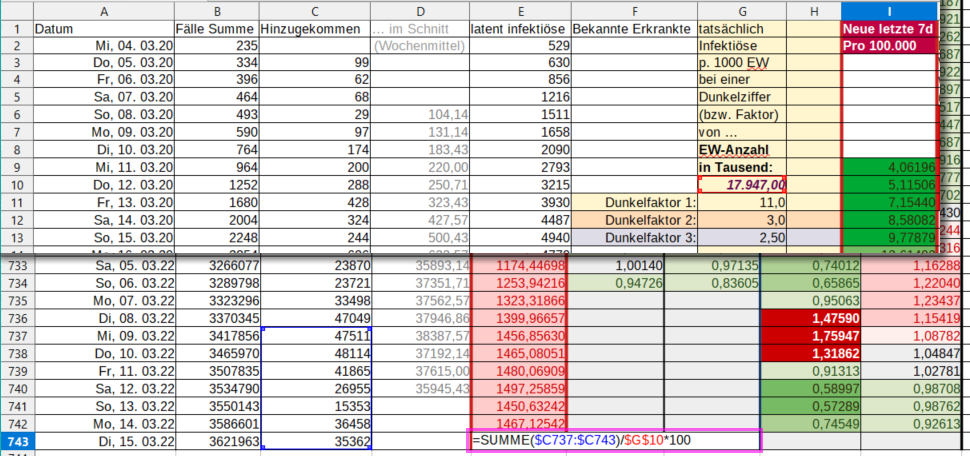Click the '(Wochenmittel)' cell
Screen dimensions: 970x456
point(419,46)
